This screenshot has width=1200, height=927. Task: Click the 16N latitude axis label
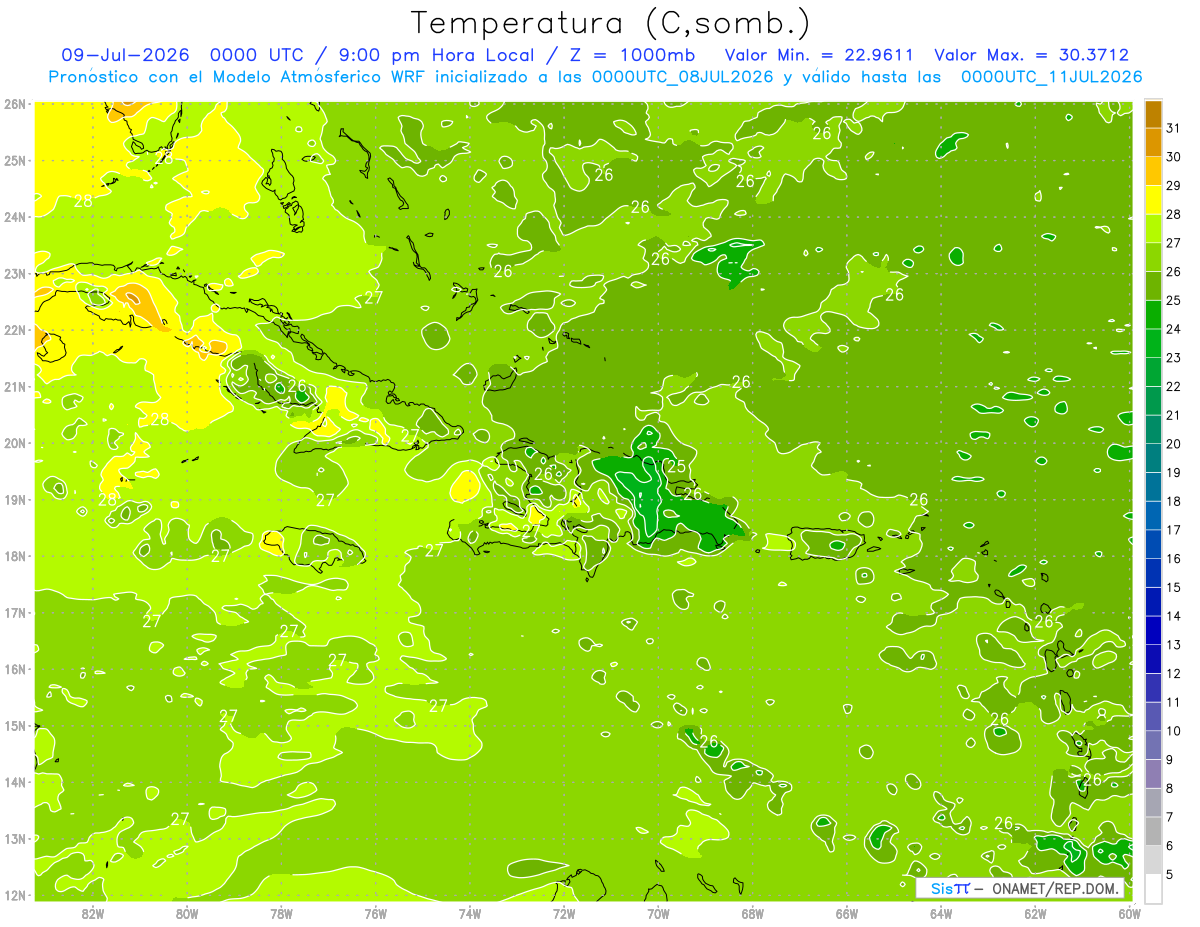click(x=15, y=669)
